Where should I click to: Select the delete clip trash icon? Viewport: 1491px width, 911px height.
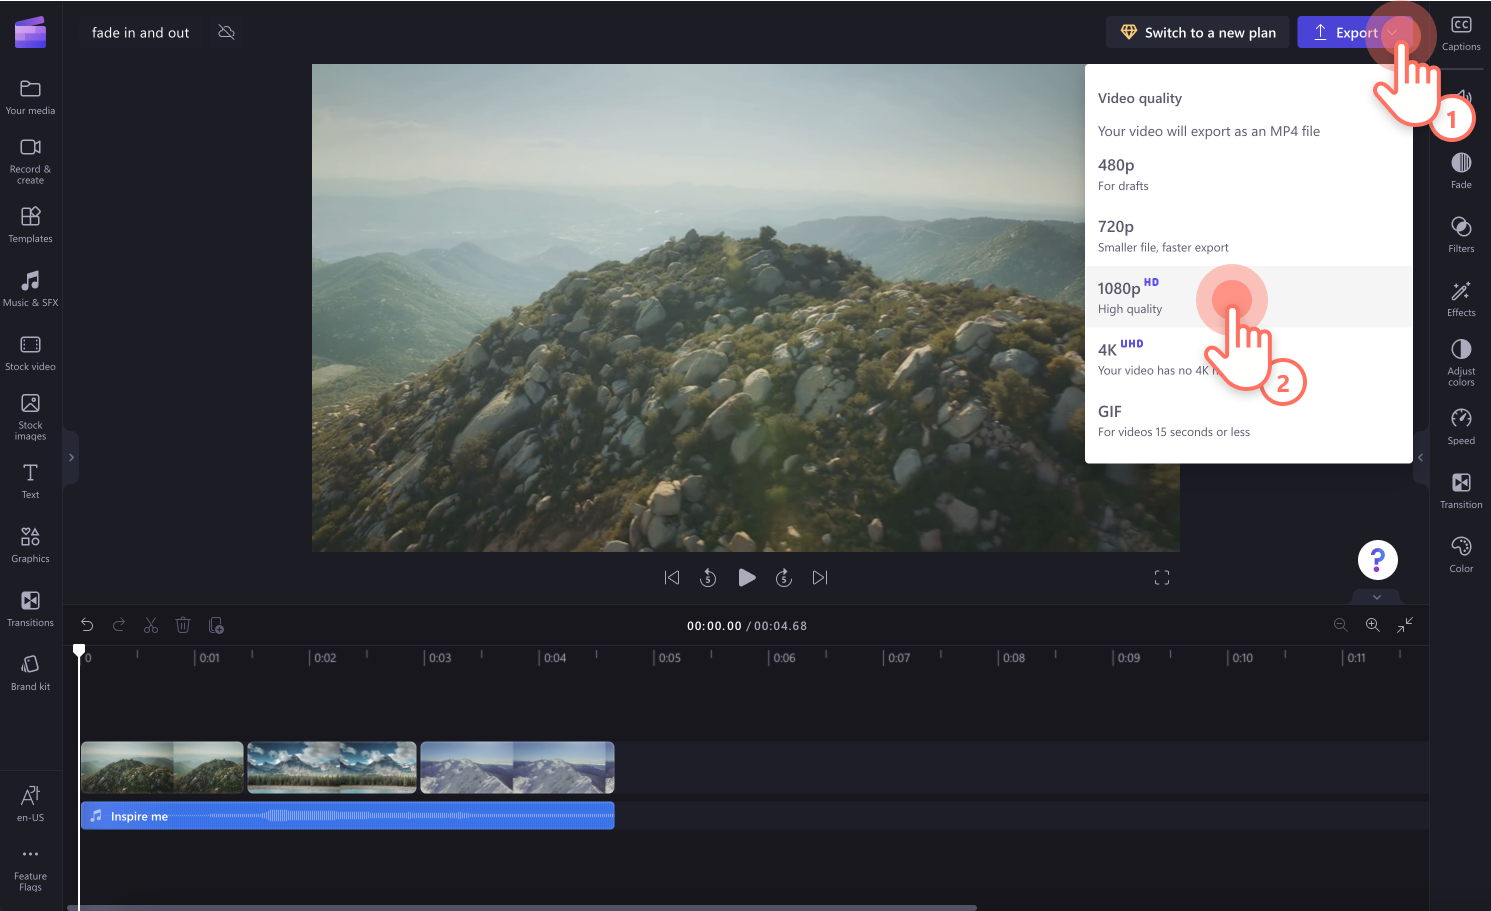pyautogui.click(x=183, y=624)
